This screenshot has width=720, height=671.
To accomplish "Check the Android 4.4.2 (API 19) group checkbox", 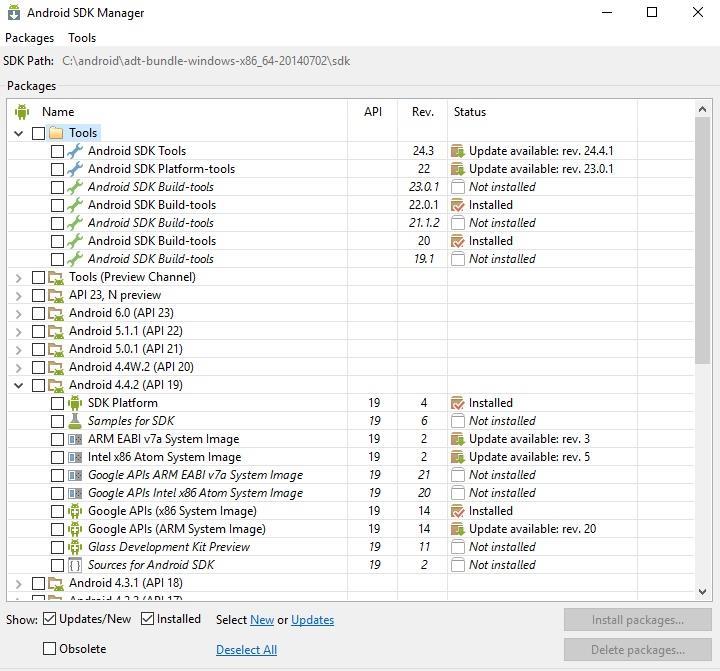I will pos(39,385).
